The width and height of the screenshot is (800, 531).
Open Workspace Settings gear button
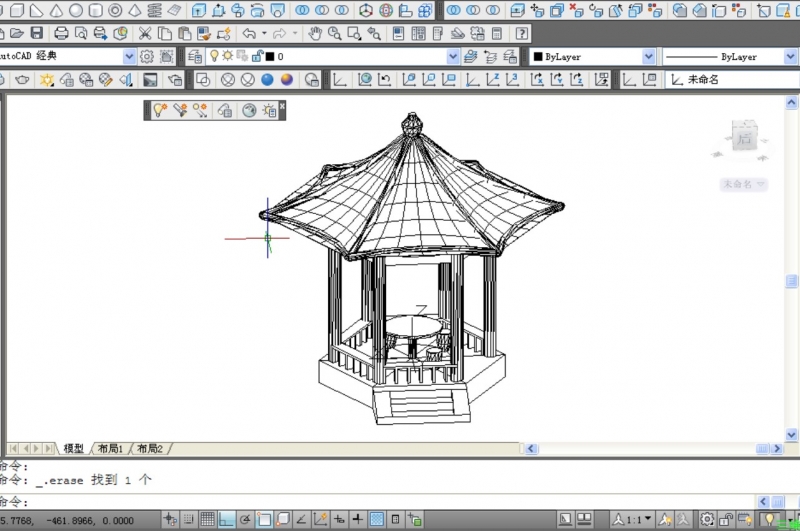pos(146,57)
